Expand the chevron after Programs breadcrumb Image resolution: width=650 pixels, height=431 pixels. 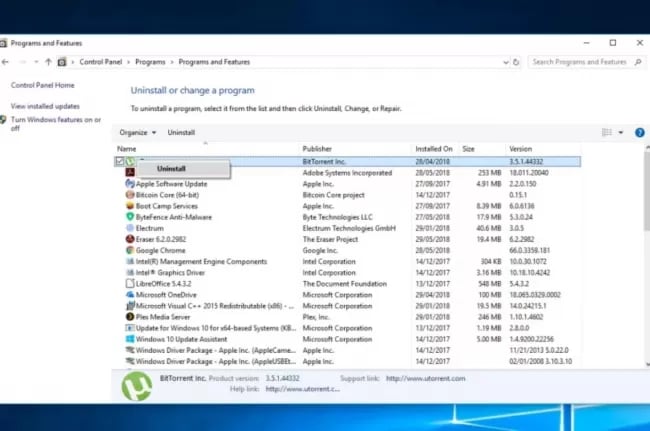coord(172,62)
